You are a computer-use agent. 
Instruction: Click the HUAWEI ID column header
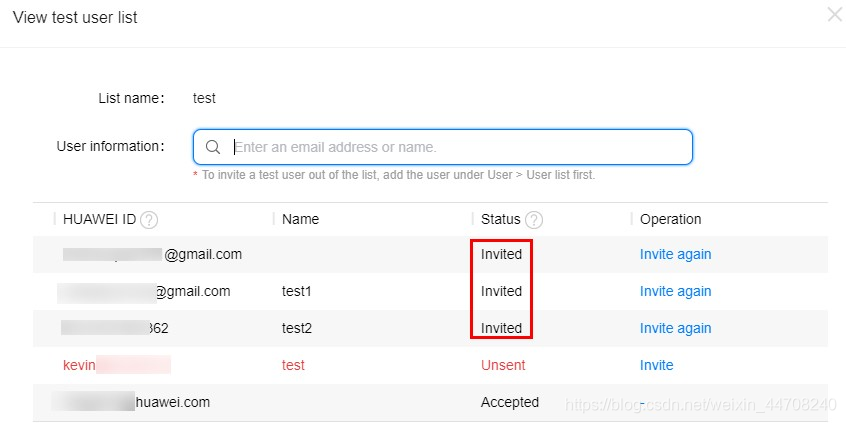(99, 220)
